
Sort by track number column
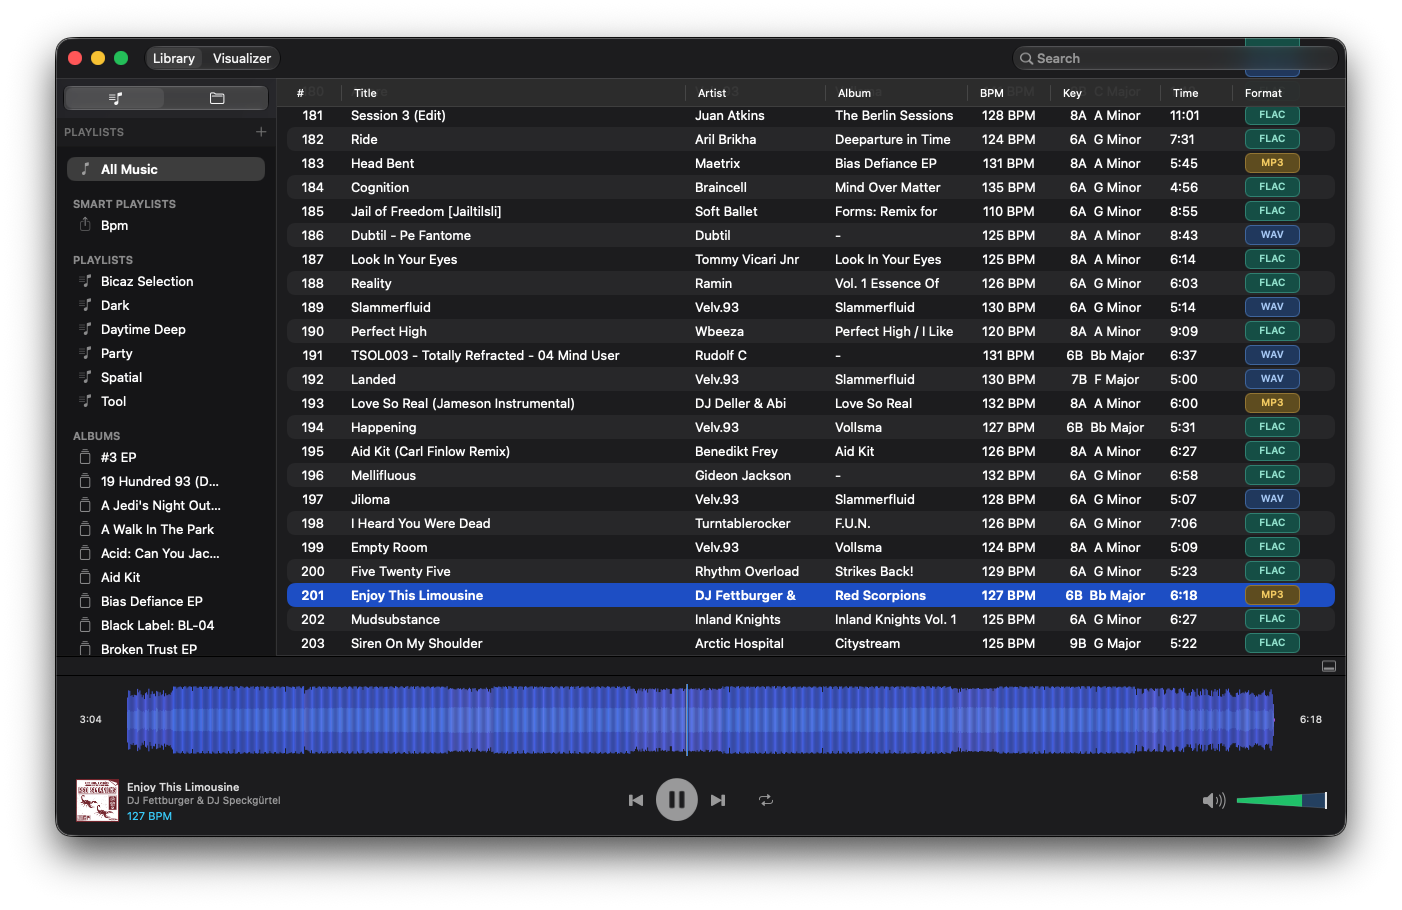point(300,93)
